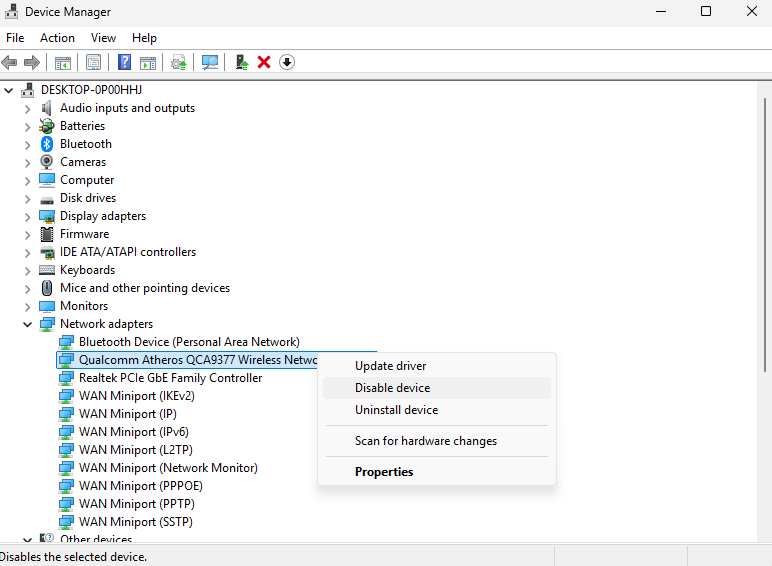772x566 pixels.
Task: Click the disable device down-arrow toolbar icon
Action: click(x=287, y=62)
